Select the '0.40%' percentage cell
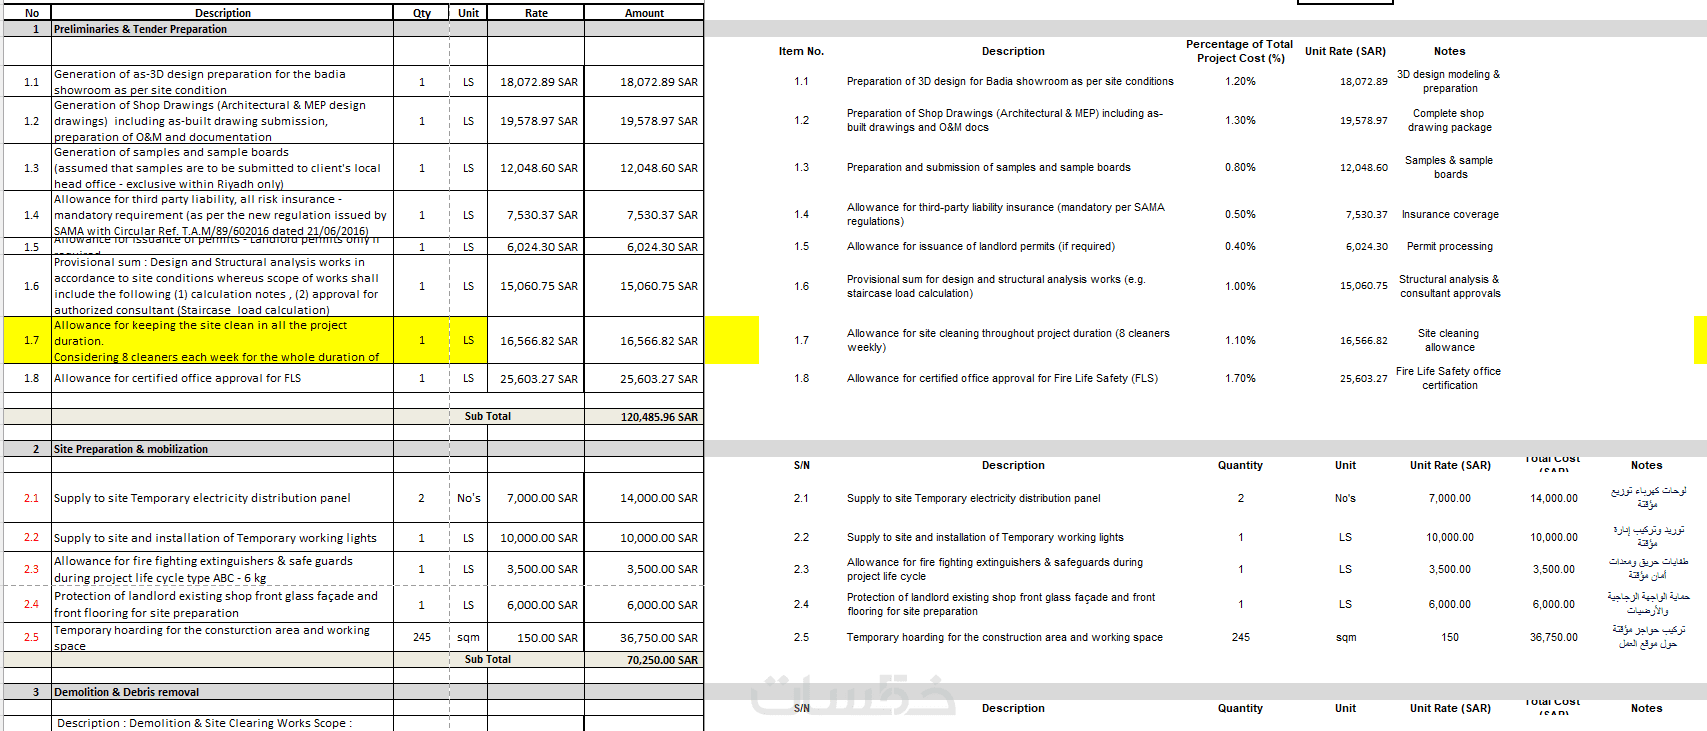Image resolution: width=1707 pixels, height=731 pixels. (x=1240, y=246)
